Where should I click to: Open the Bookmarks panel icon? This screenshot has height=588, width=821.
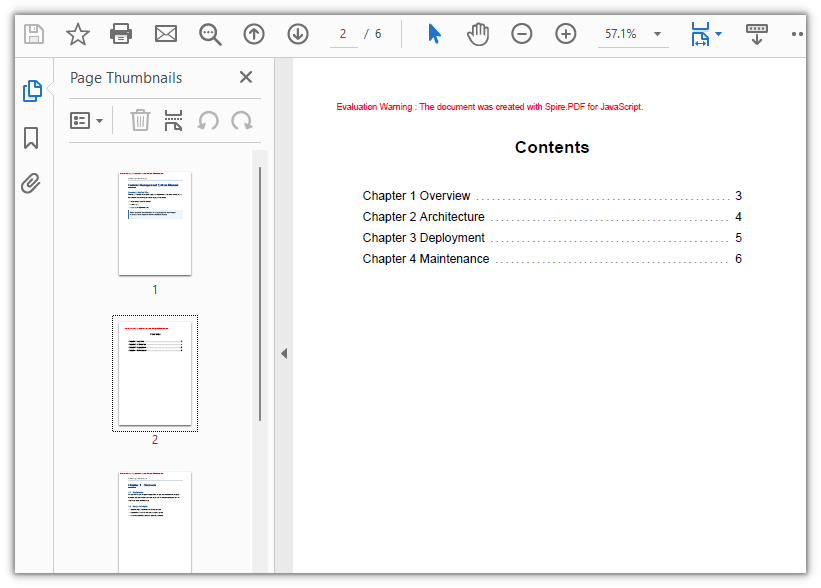pyautogui.click(x=31, y=138)
